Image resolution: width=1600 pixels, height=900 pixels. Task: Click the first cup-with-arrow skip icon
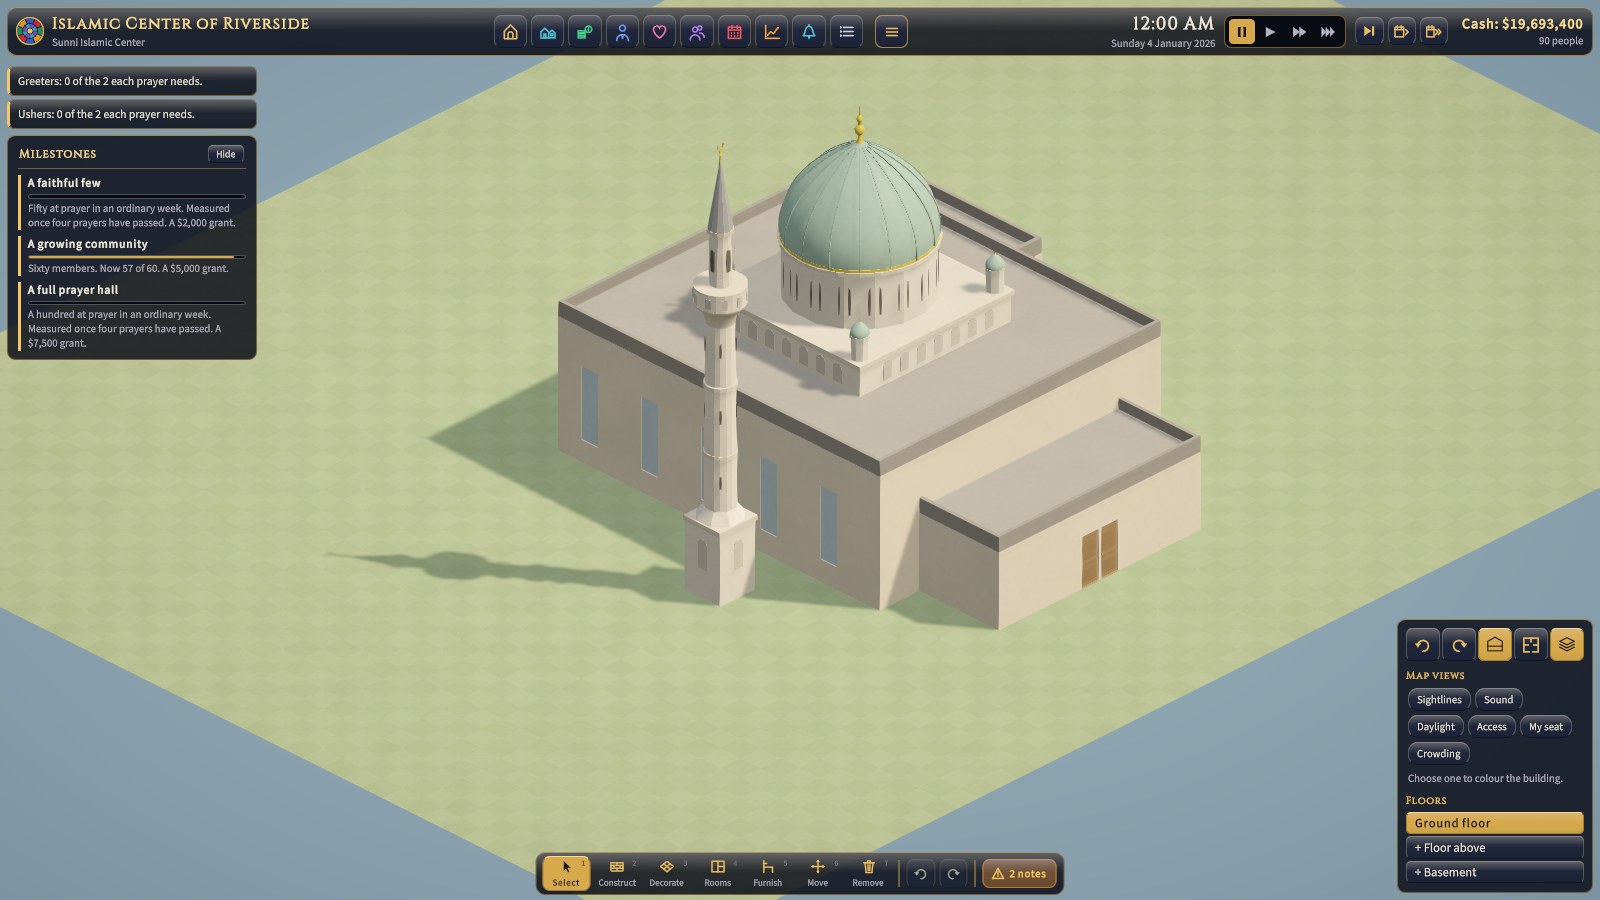(x=1401, y=32)
